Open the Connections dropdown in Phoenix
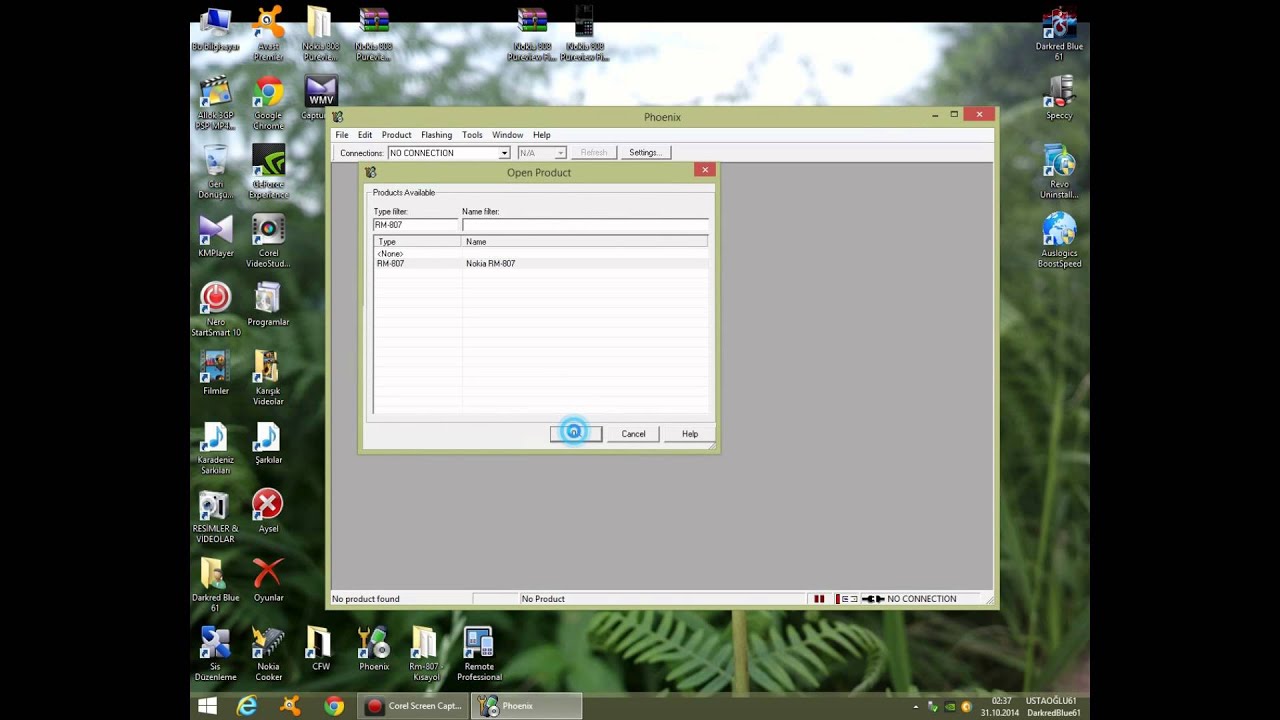The image size is (1280, 720). pyautogui.click(x=449, y=153)
